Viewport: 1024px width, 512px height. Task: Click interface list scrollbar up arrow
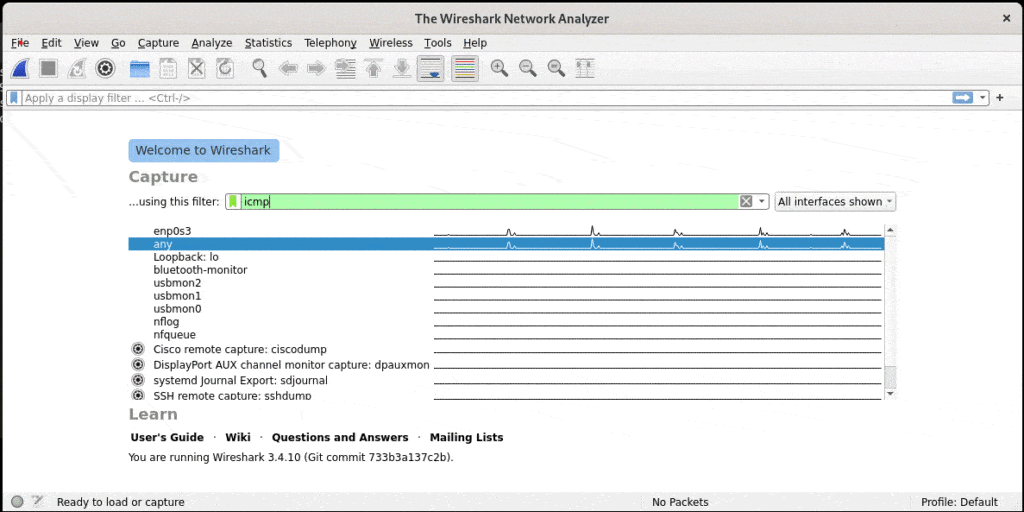pos(890,231)
